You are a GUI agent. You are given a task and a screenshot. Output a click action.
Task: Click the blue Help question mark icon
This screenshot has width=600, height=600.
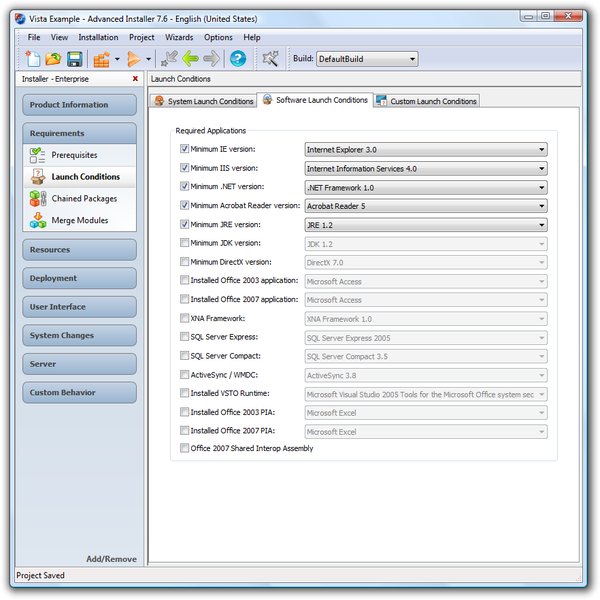238,59
